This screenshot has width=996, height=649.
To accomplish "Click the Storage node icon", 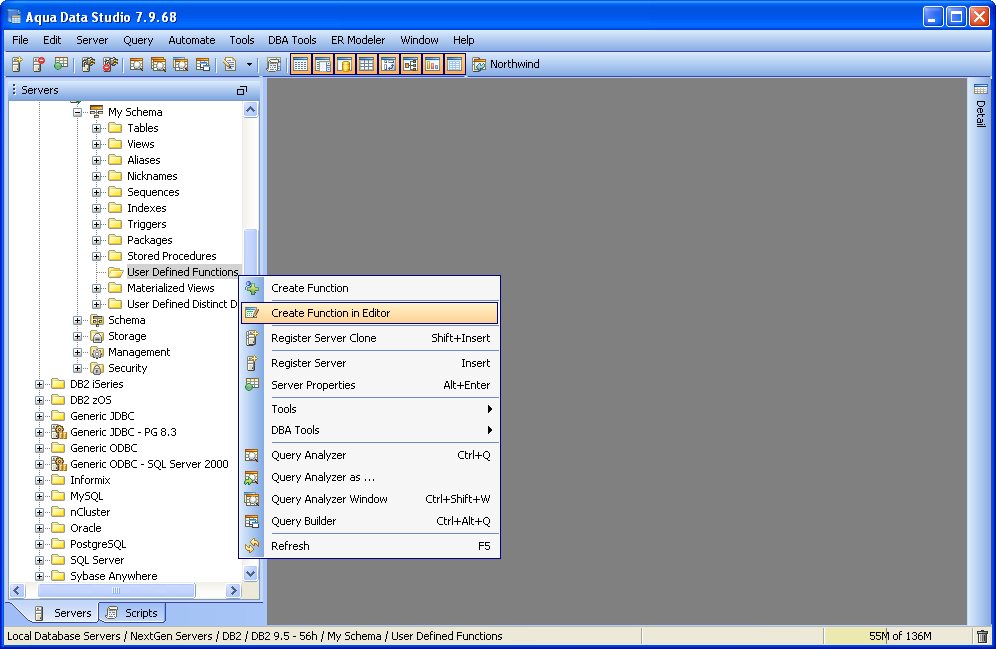I will [97, 336].
